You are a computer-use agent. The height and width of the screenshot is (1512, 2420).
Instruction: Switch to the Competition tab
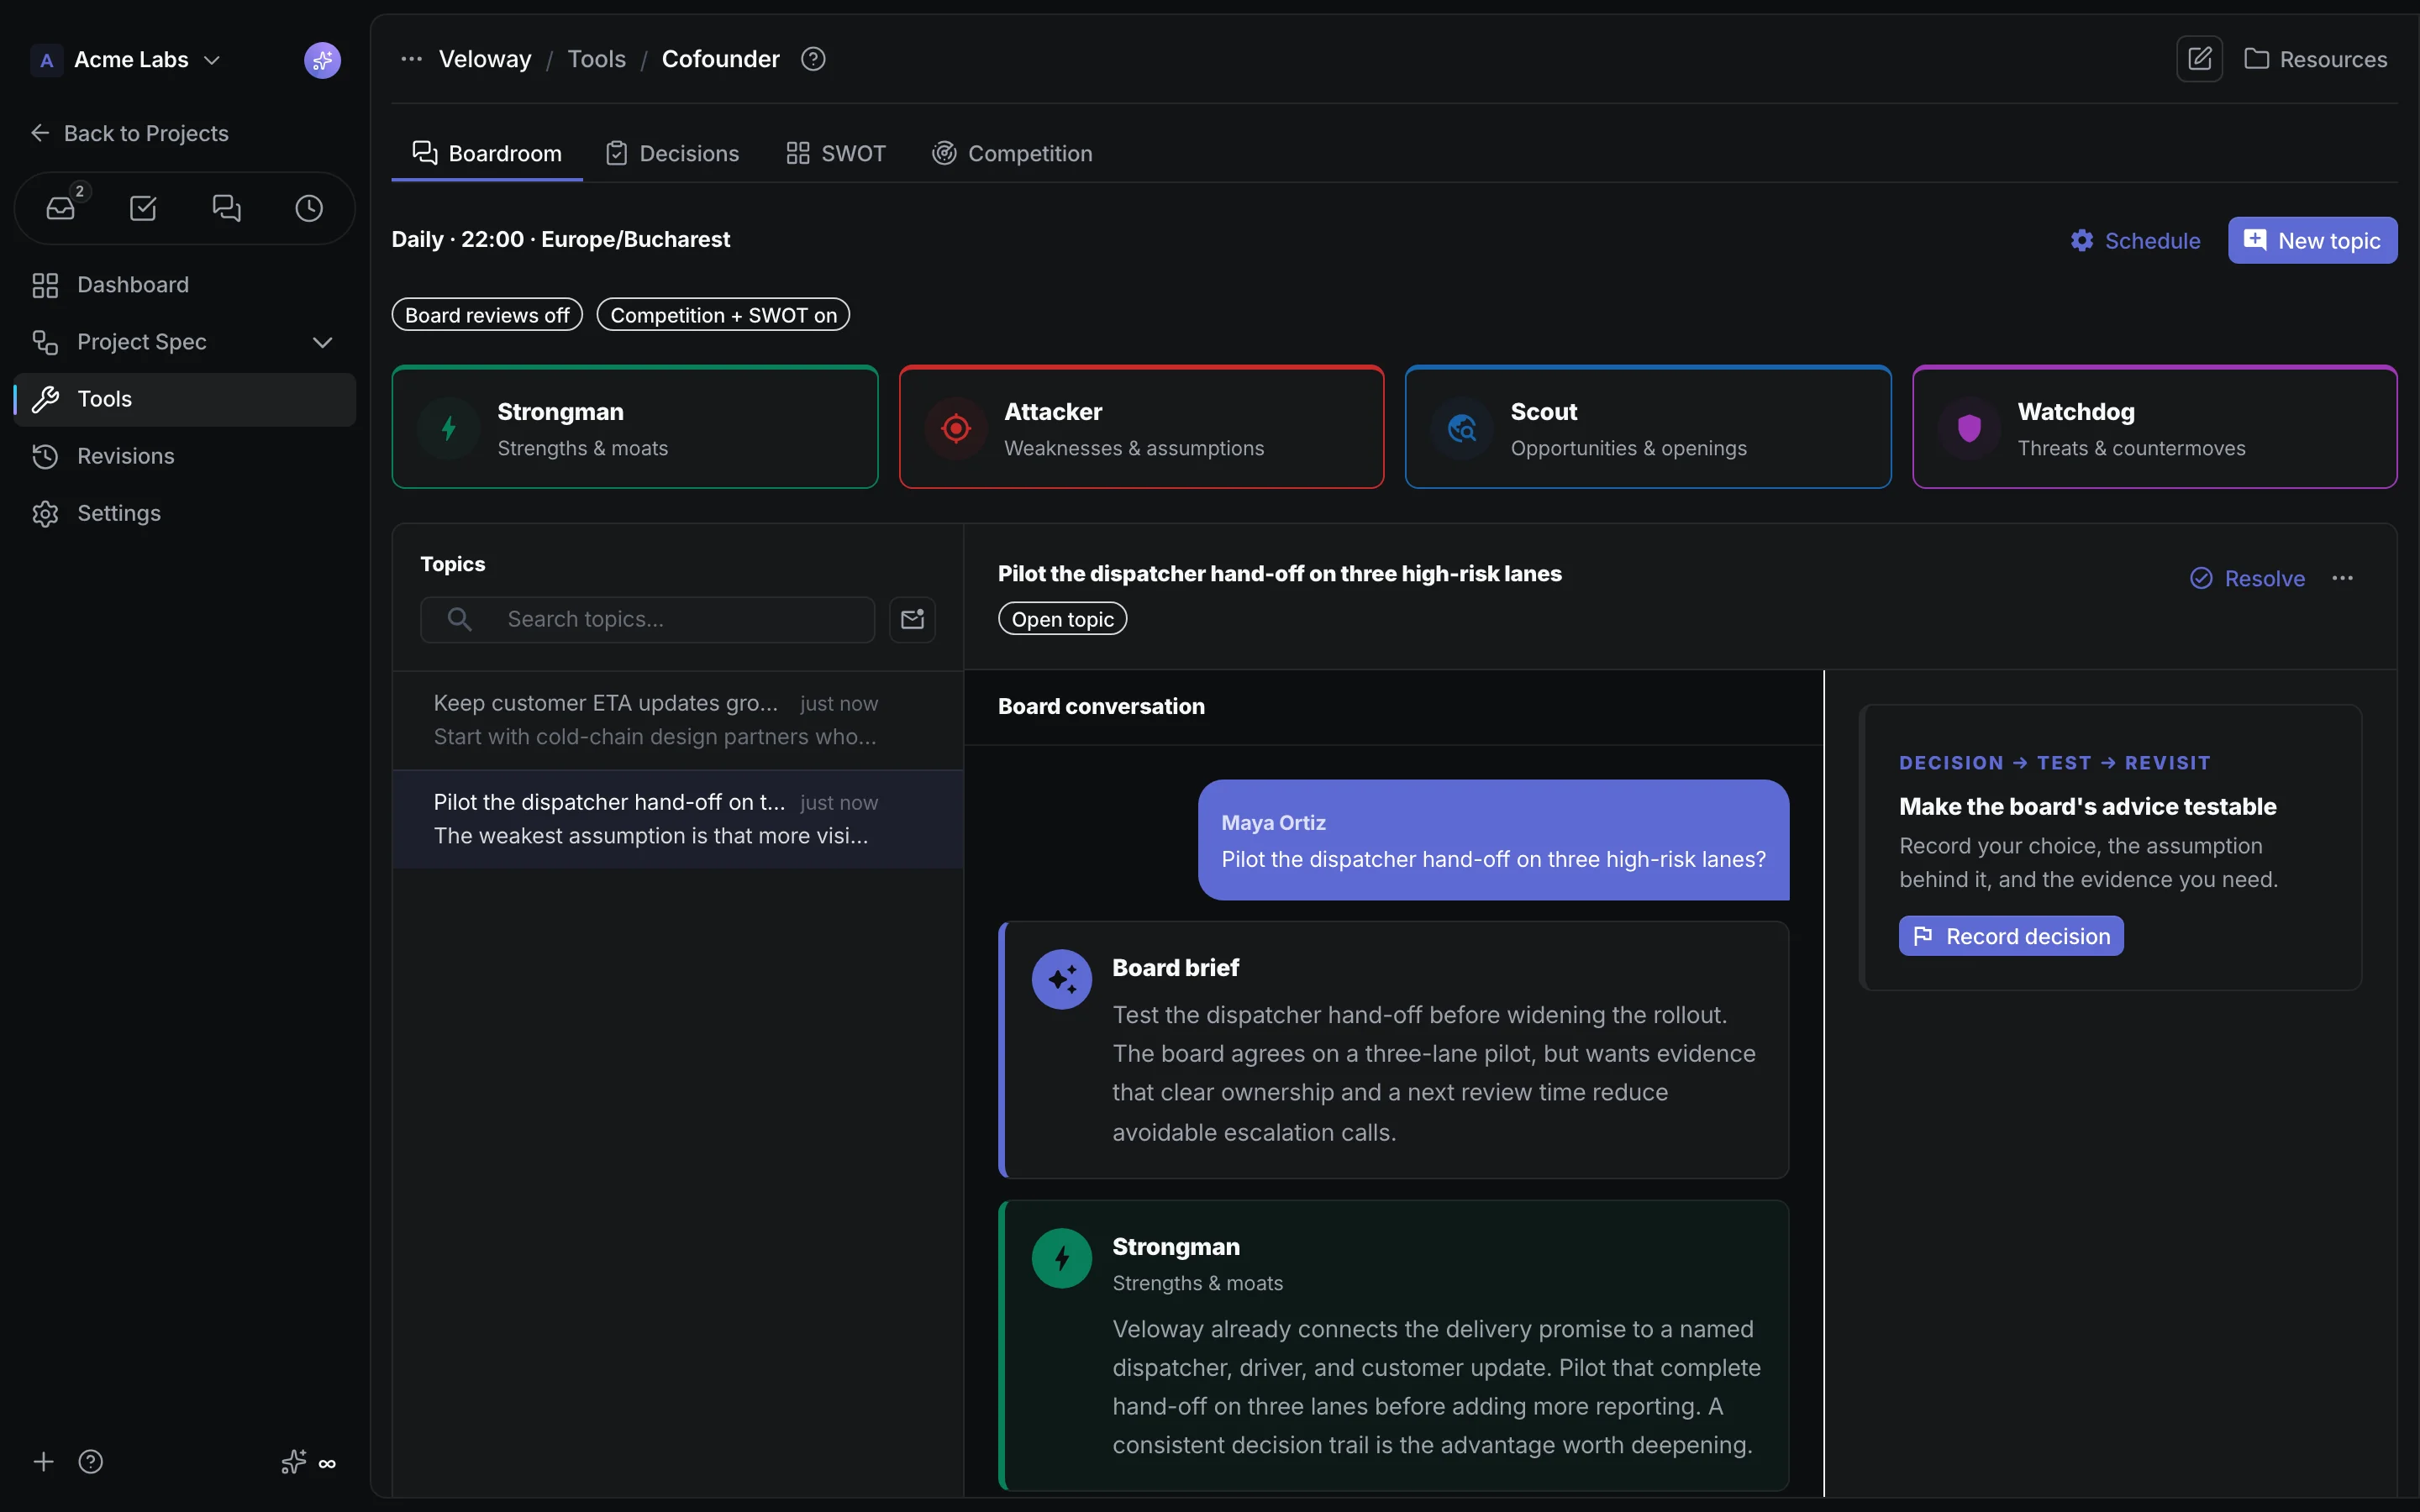[x=1012, y=153]
